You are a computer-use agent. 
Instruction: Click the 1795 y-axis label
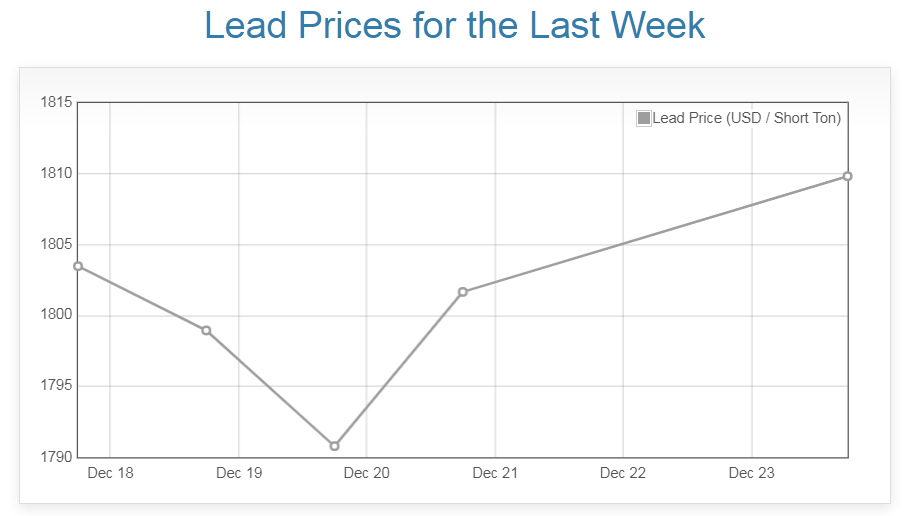coord(55,386)
